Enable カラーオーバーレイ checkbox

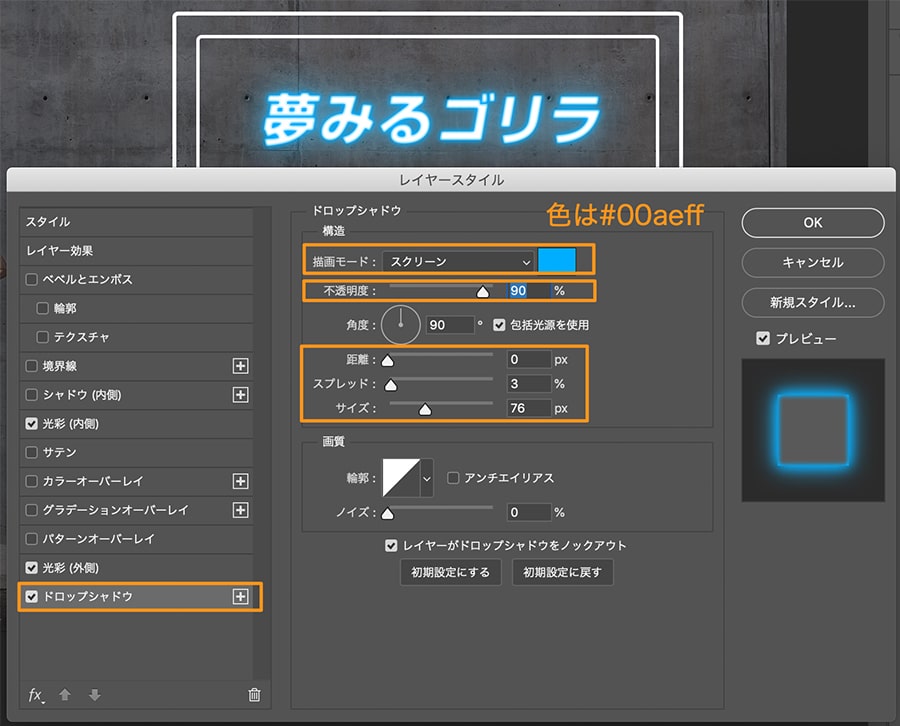coord(32,481)
